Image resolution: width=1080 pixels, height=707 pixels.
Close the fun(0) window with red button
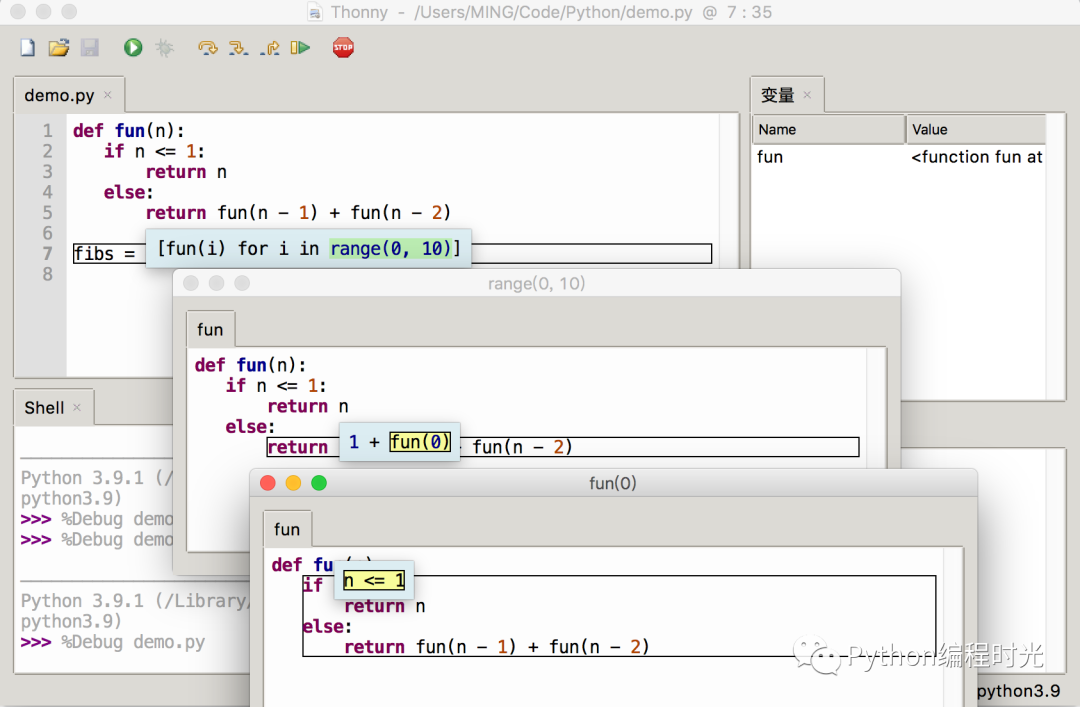coord(268,483)
